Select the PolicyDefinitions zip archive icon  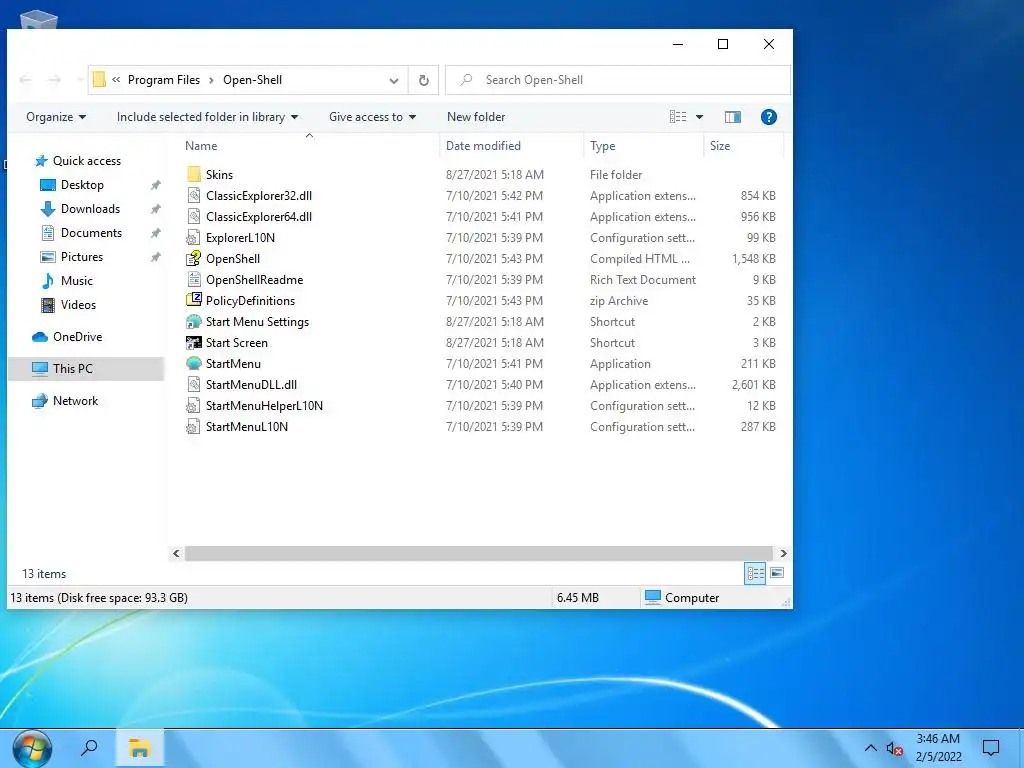(193, 300)
